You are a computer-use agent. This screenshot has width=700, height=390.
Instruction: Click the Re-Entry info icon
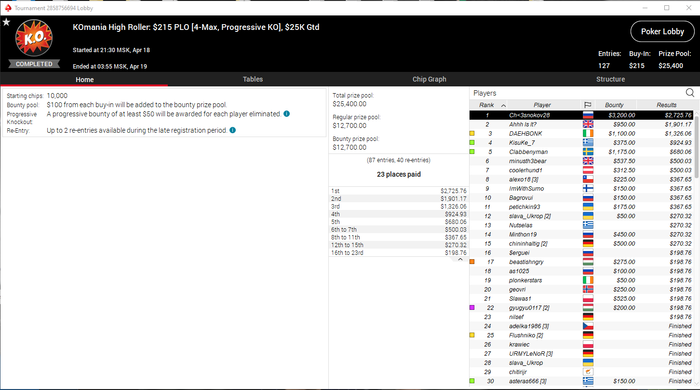pyautogui.click(x=233, y=130)
